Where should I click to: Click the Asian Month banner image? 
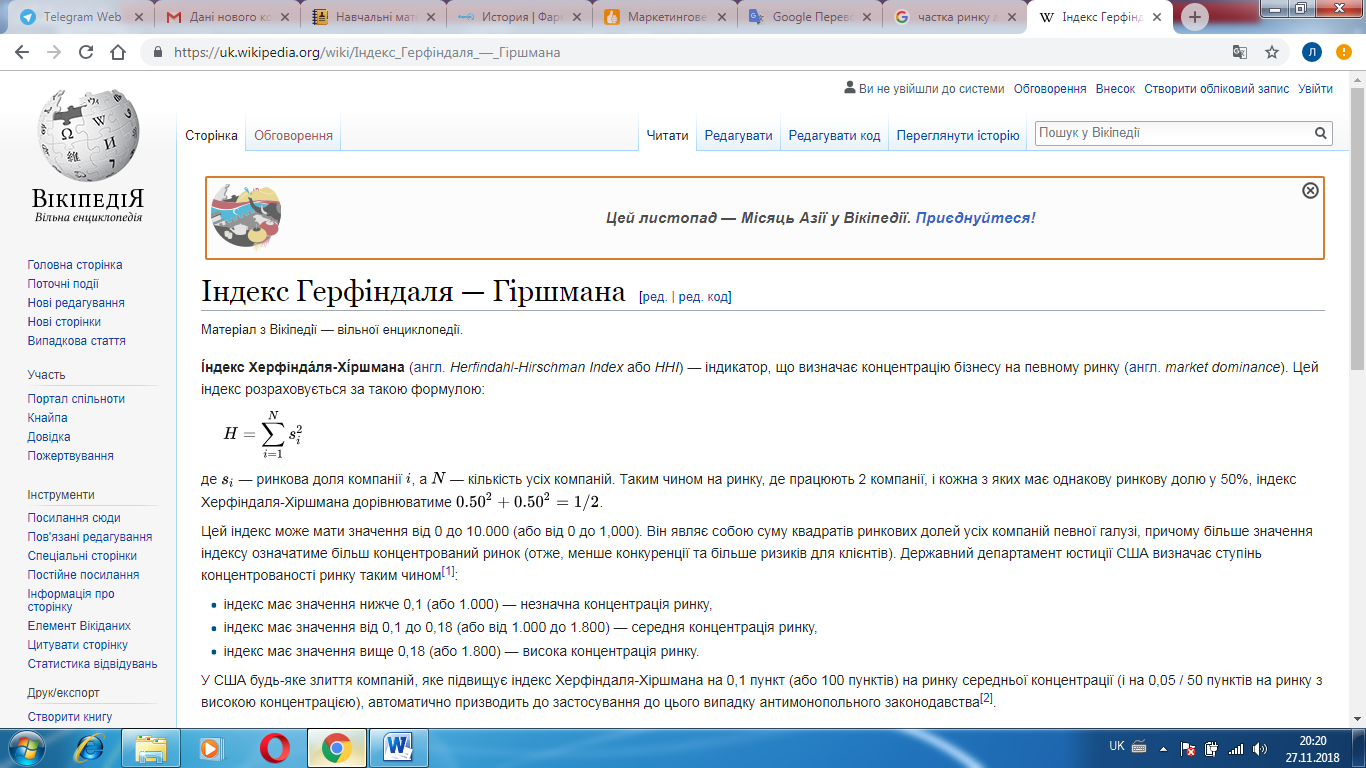(x=246, y=216)
